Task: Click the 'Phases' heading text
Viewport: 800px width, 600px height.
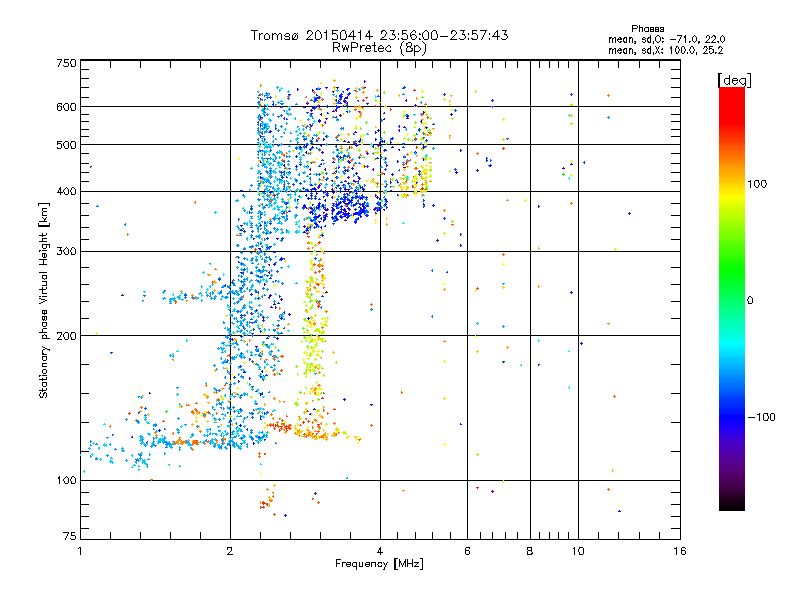Action: point(647,29)
